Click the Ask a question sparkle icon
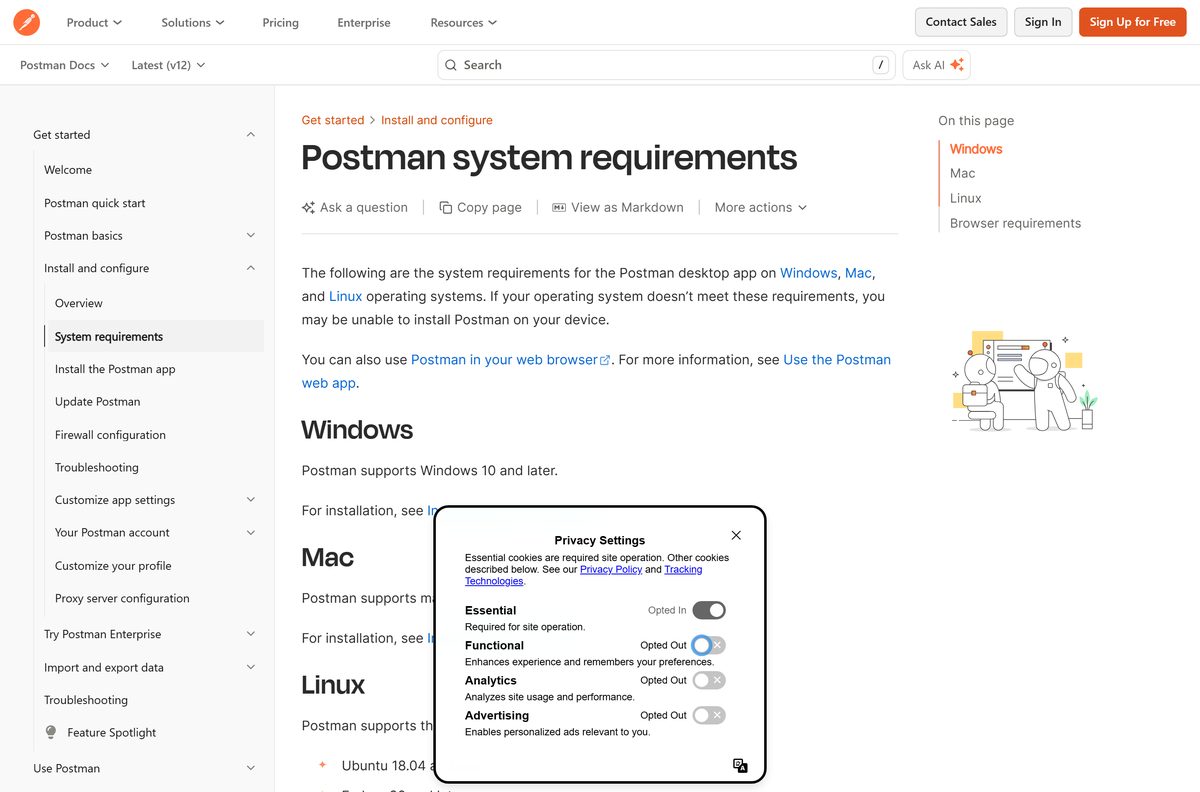 click(308, 208)
